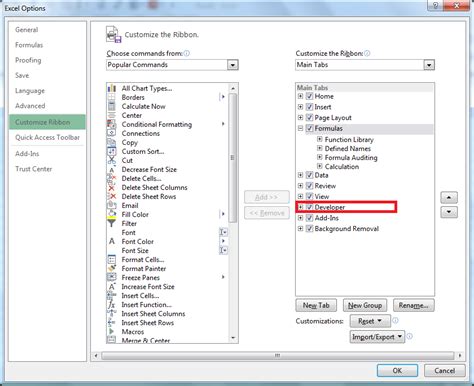Toggle the Data tab checkbox
Viewport: 474px width, 386px height.
pos(309,175)
